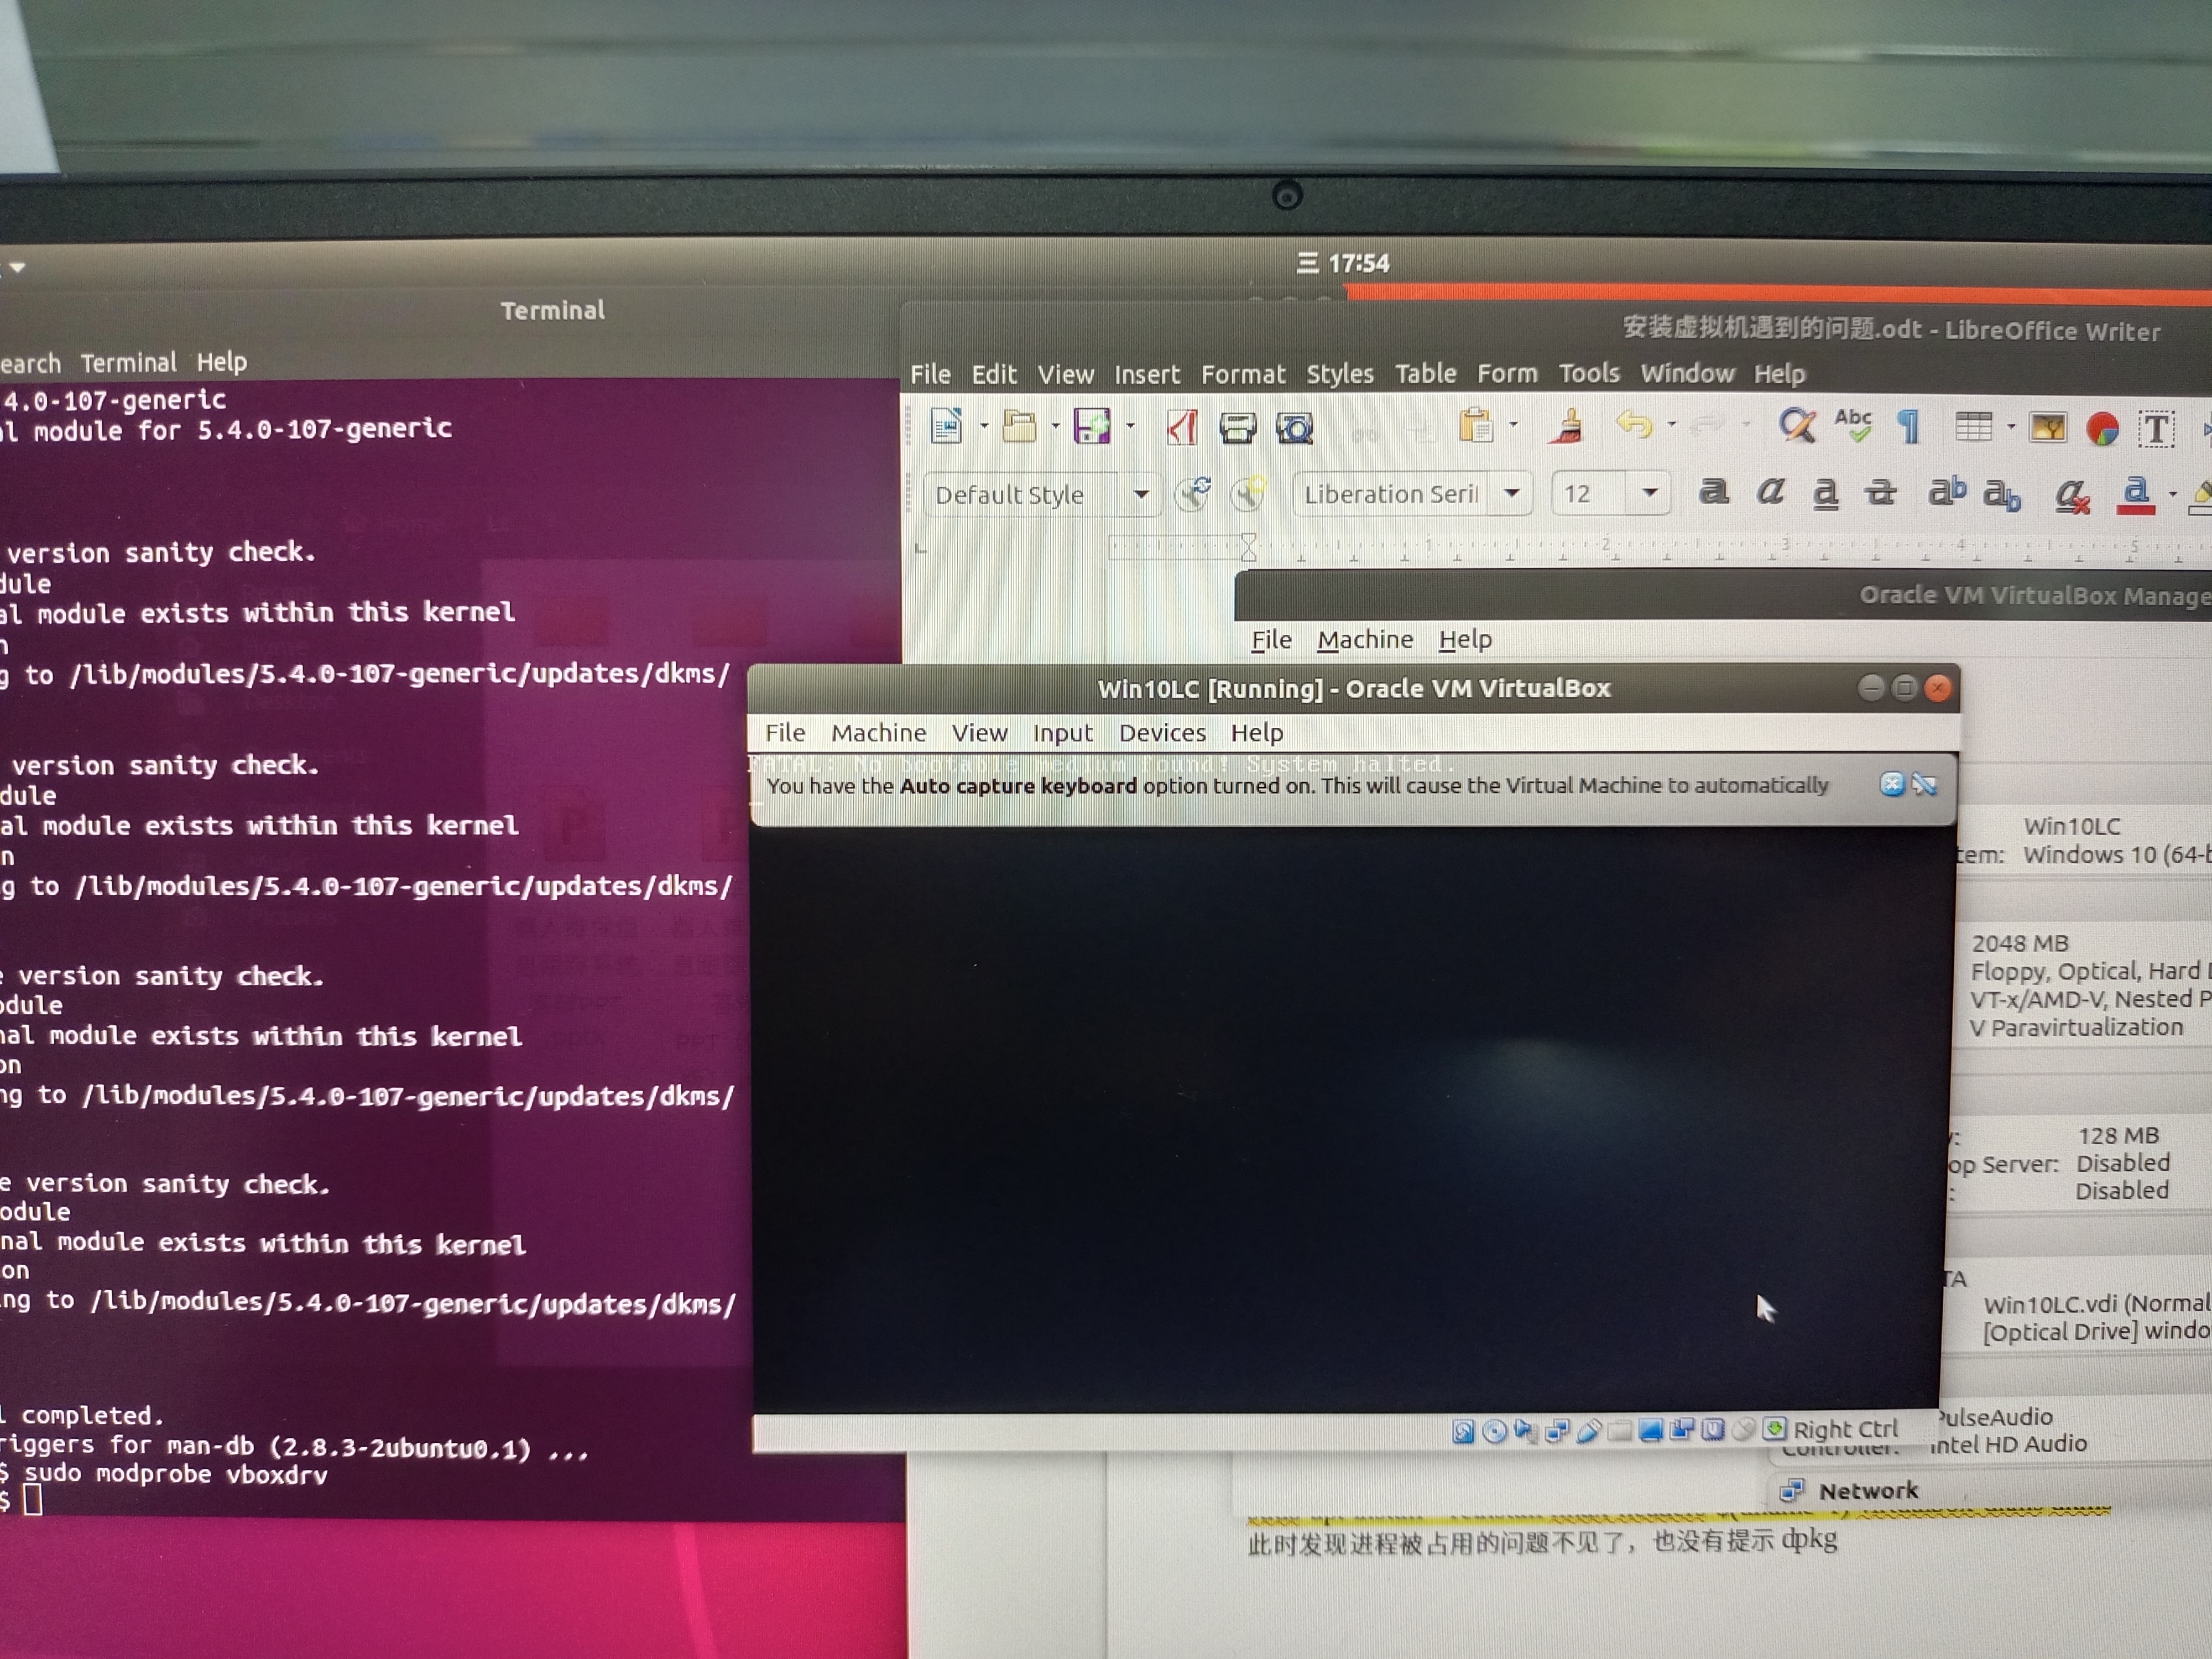Click the CPU virtualization indicator in VM status bar
This screenshot has height=1659, width=2212.
[x=1713, y=1430]
